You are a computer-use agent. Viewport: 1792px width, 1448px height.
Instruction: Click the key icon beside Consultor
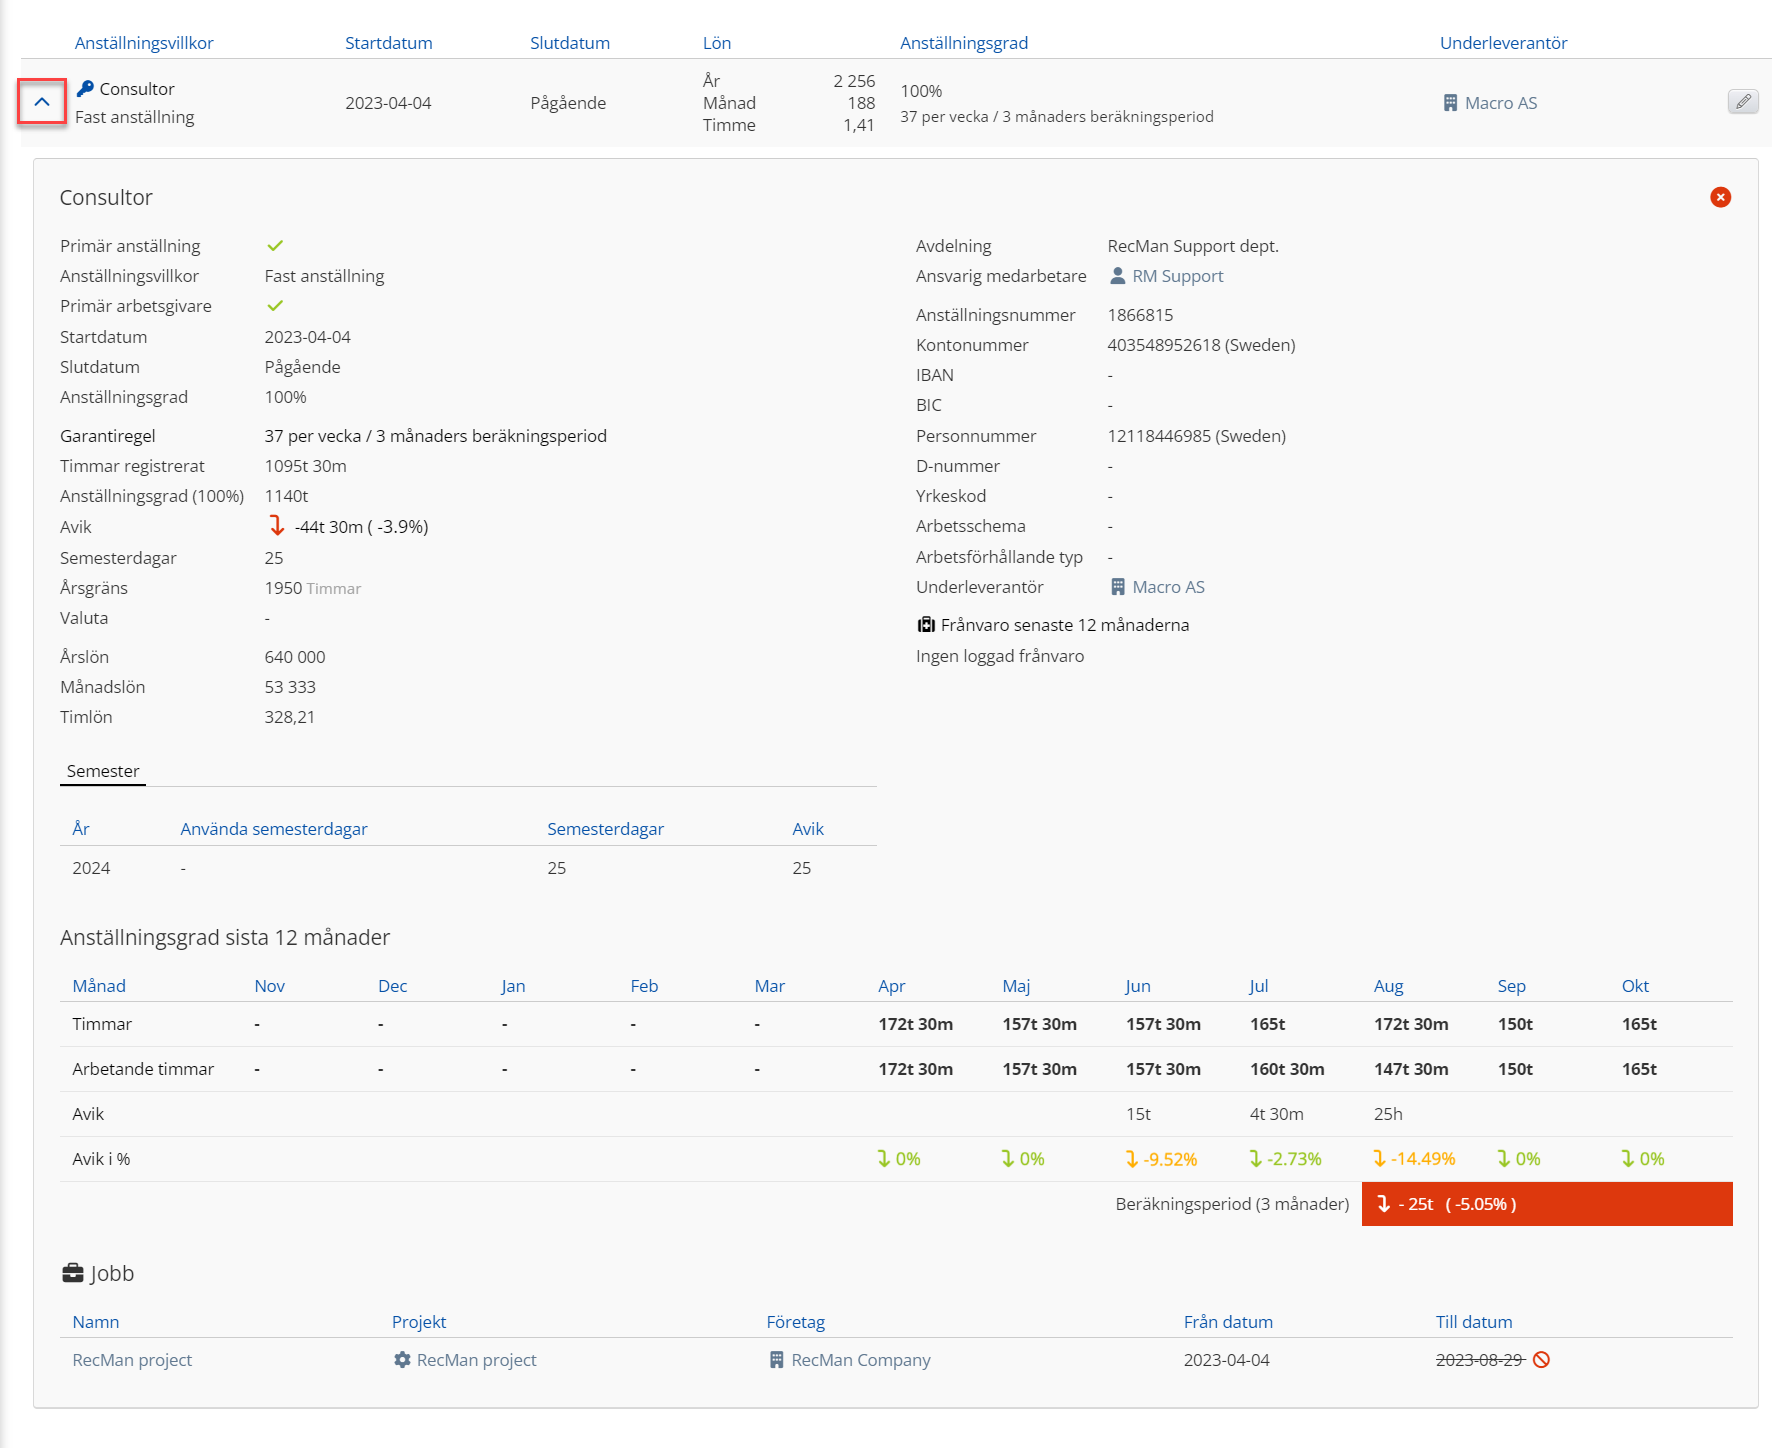85,89
